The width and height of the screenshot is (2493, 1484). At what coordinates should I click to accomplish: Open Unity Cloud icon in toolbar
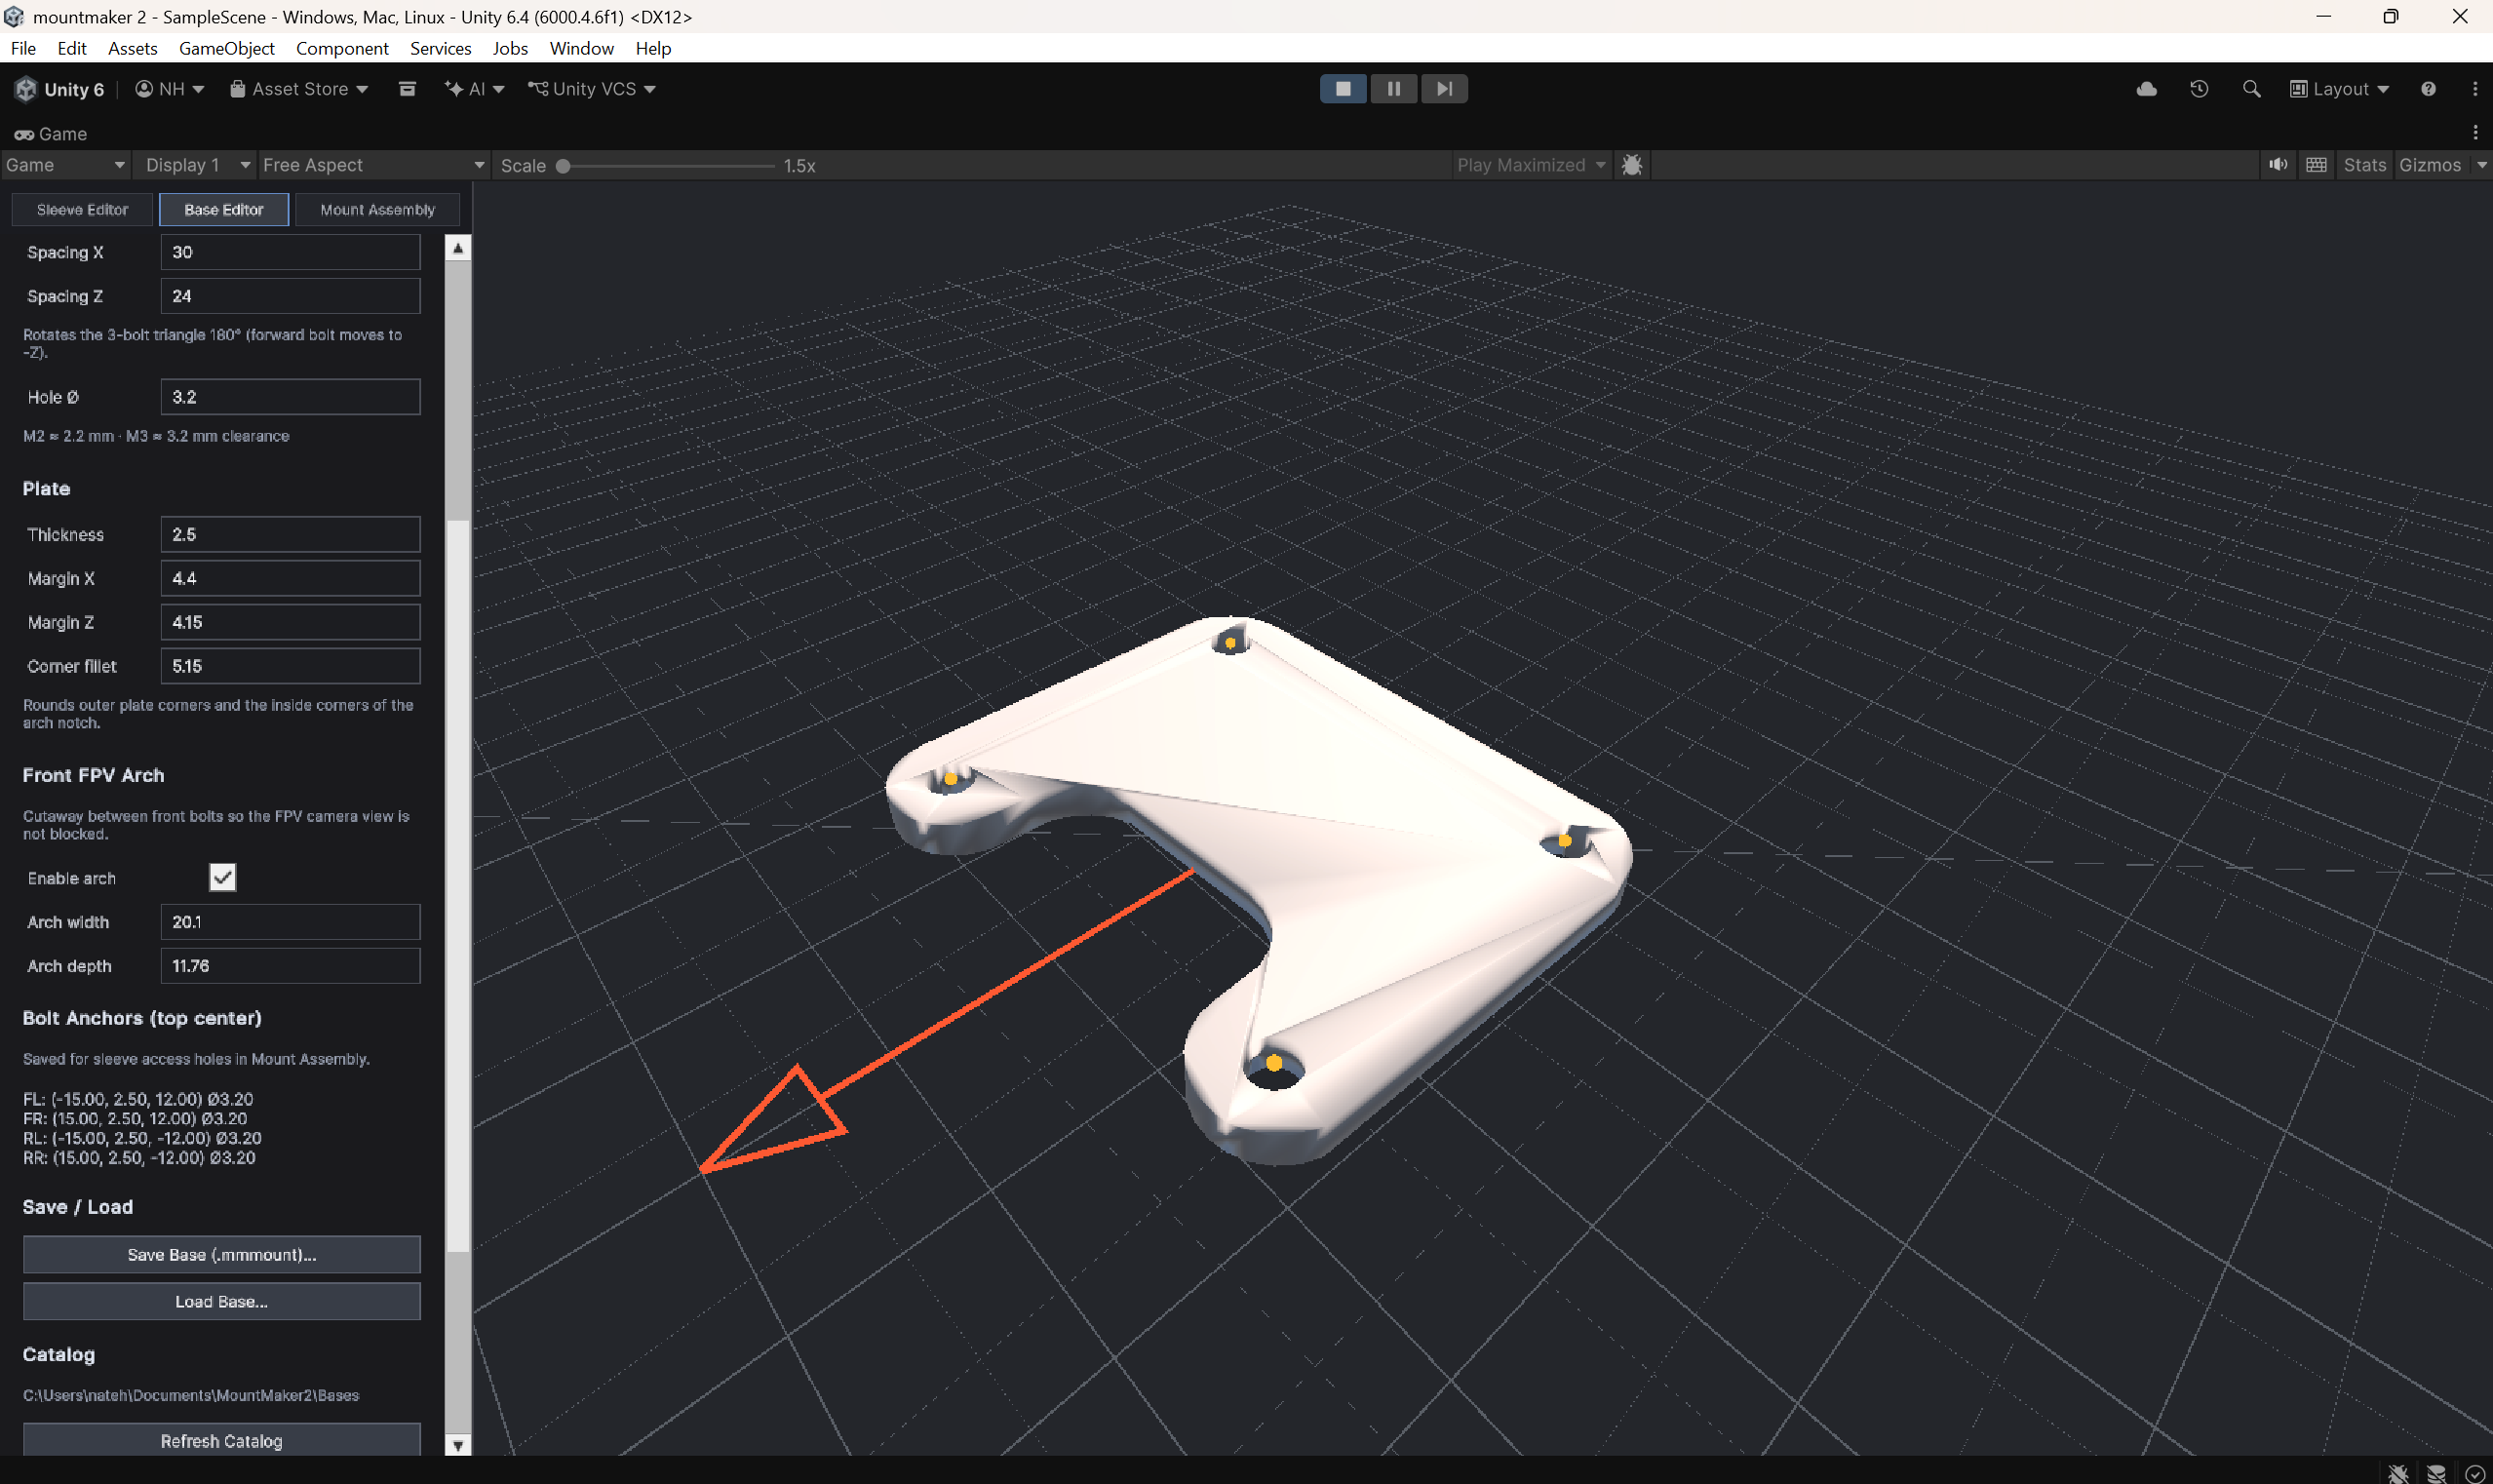(2146, 89)
